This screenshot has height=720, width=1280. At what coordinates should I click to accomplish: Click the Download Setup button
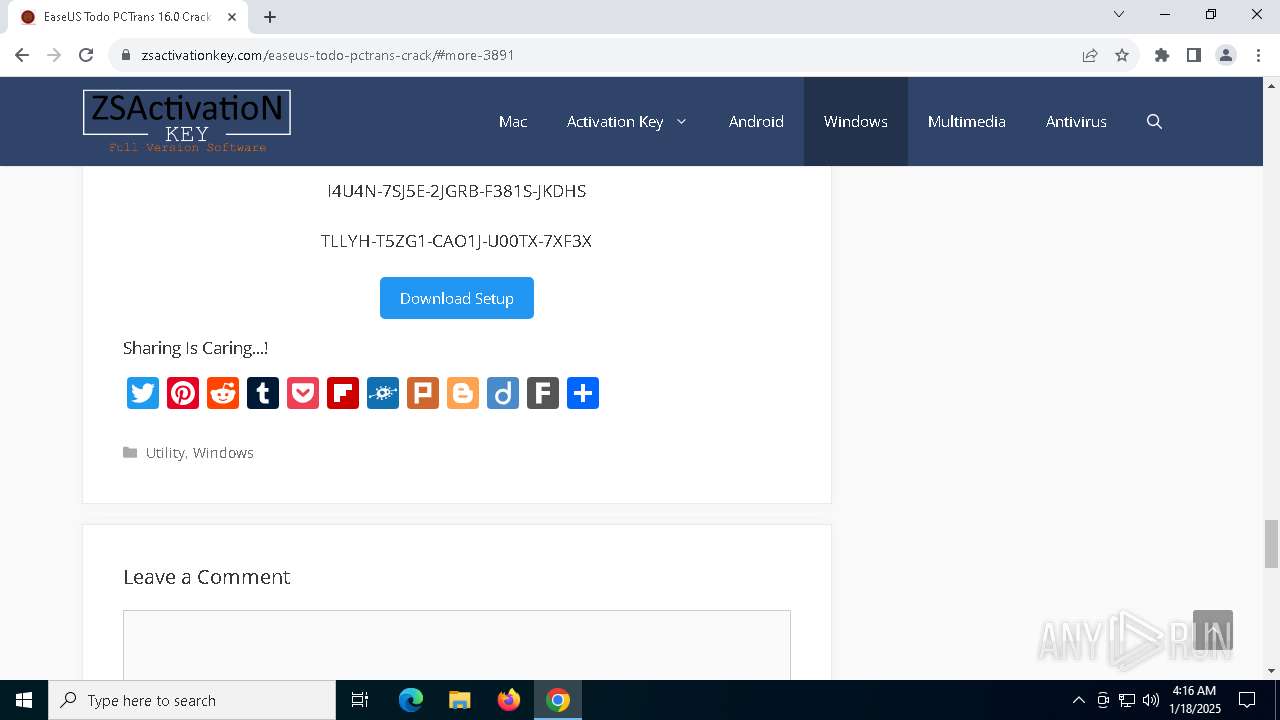coord(457,298)
